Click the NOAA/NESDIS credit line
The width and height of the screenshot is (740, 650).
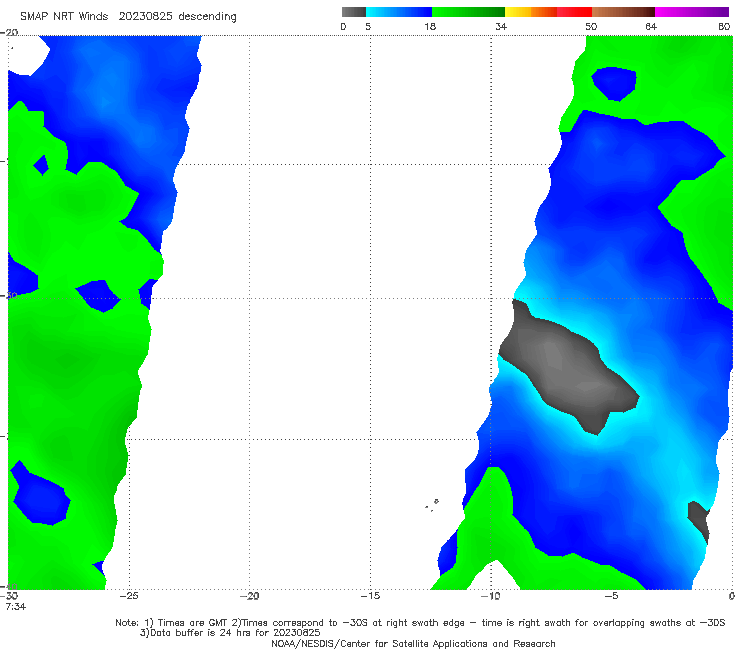click(x=413, y=643)
